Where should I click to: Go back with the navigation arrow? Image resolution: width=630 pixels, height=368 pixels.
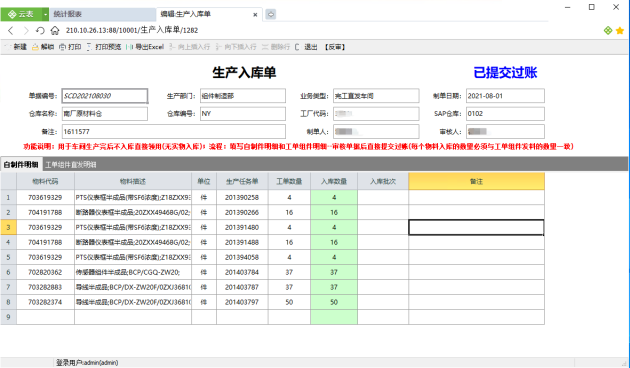(11, 31)
